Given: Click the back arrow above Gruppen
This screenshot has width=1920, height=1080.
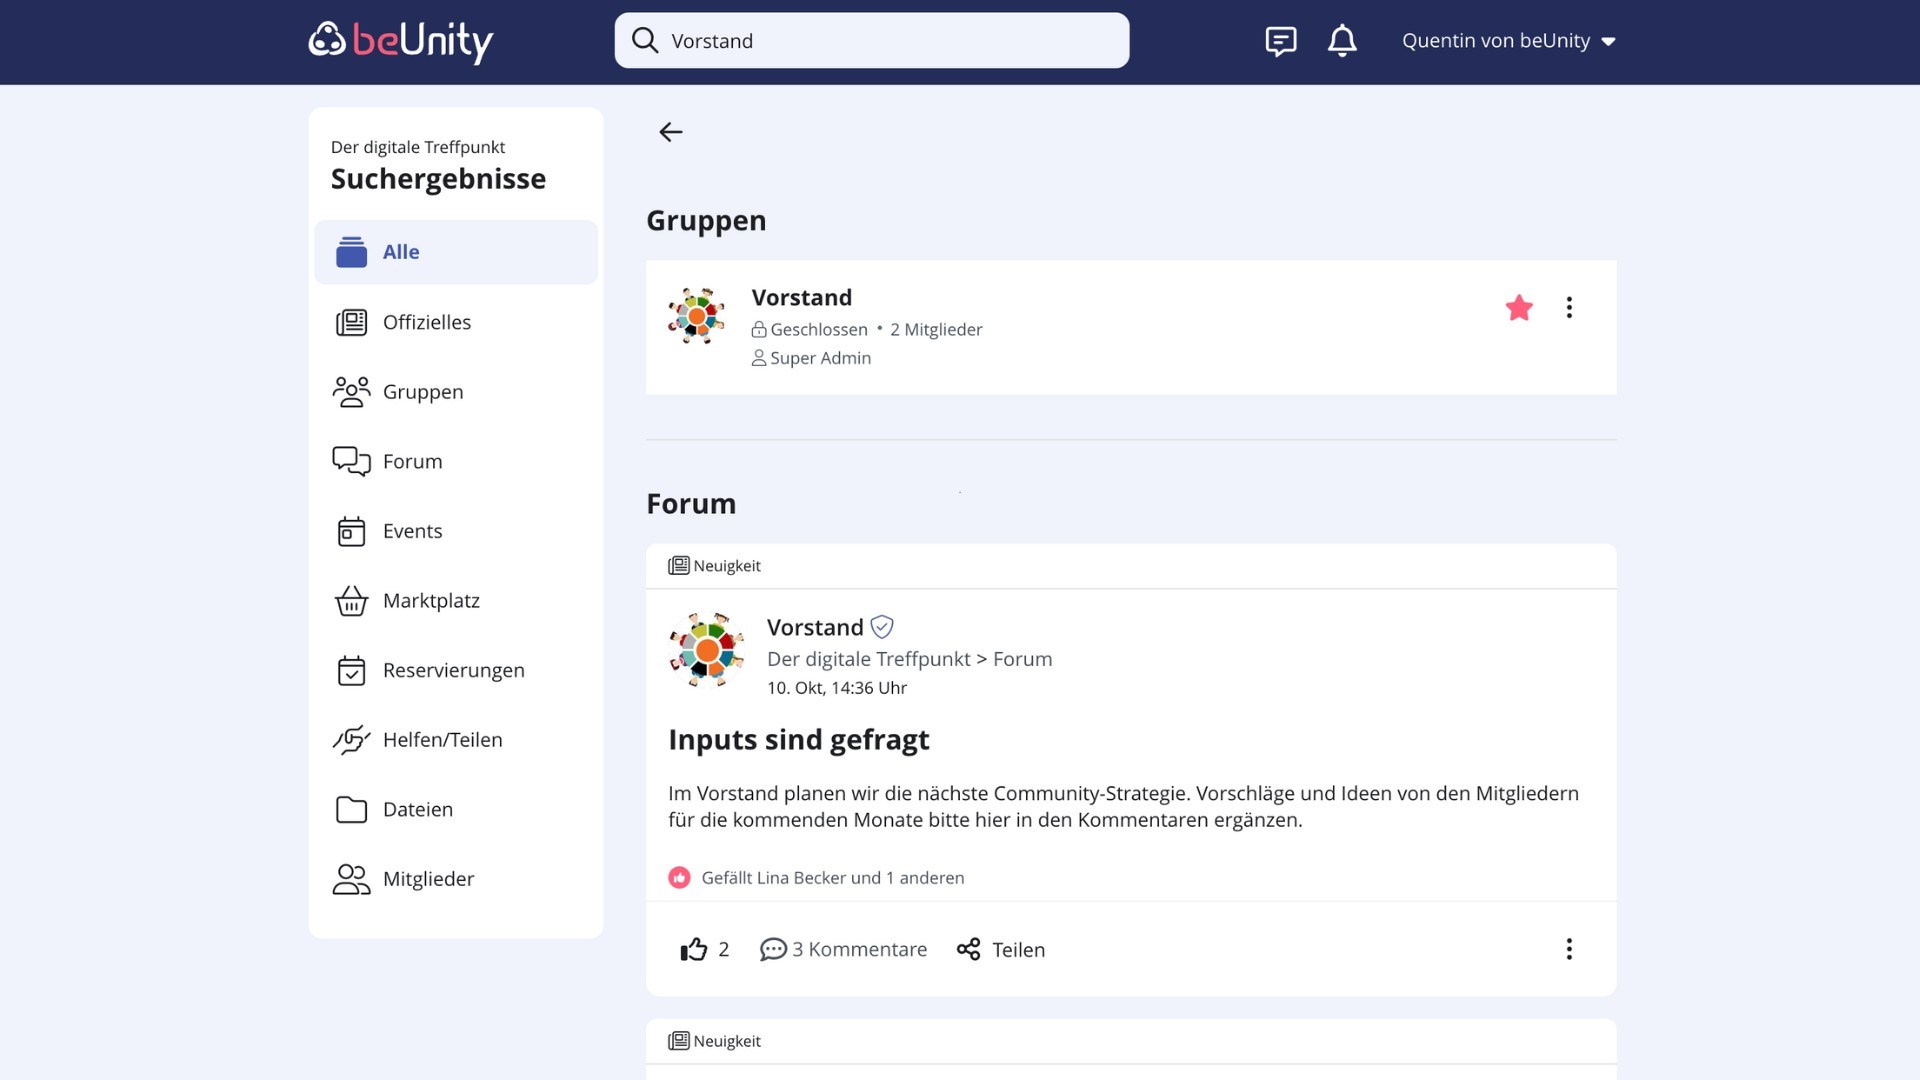Looking at the screenshot, I should coord(669,131).
